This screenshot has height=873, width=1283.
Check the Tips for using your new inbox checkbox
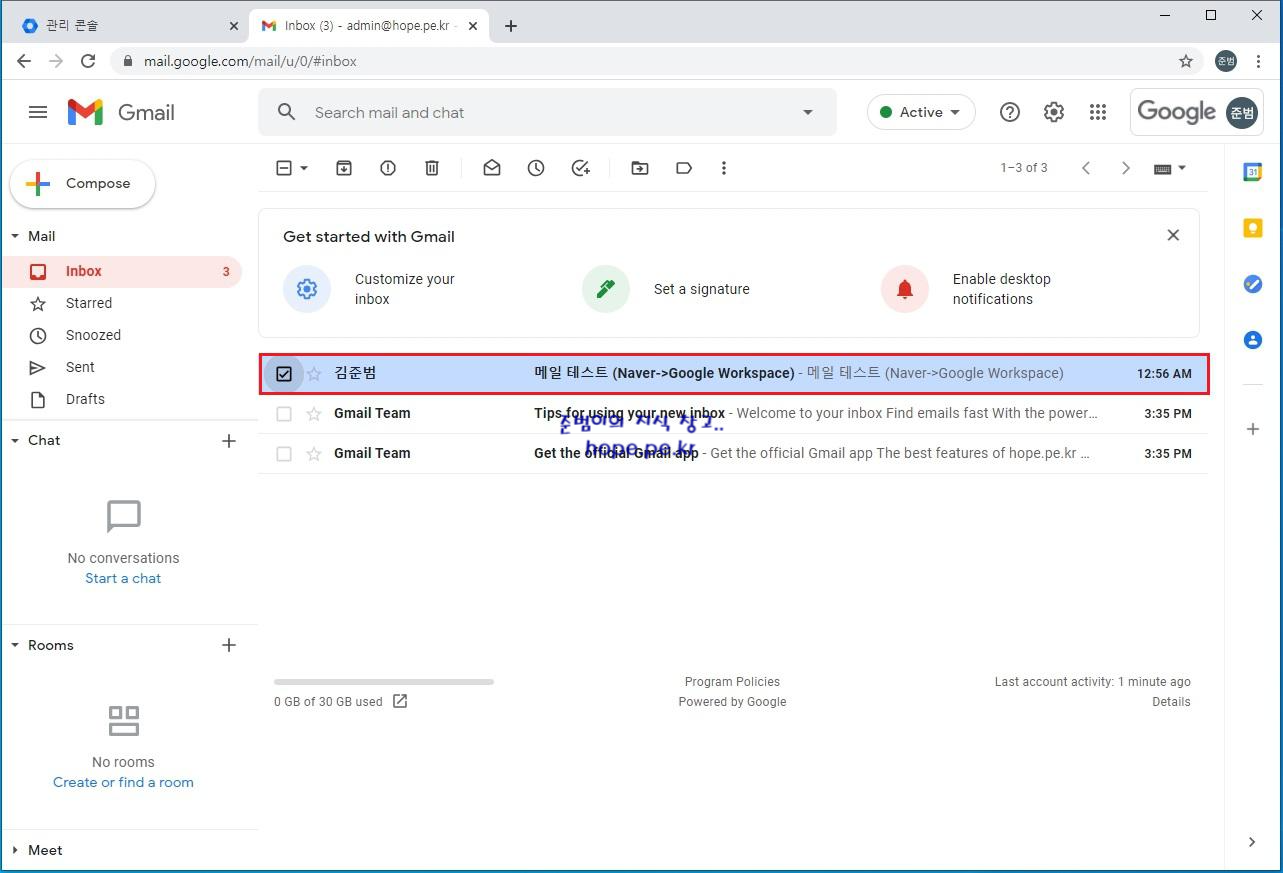pos(284,413)
